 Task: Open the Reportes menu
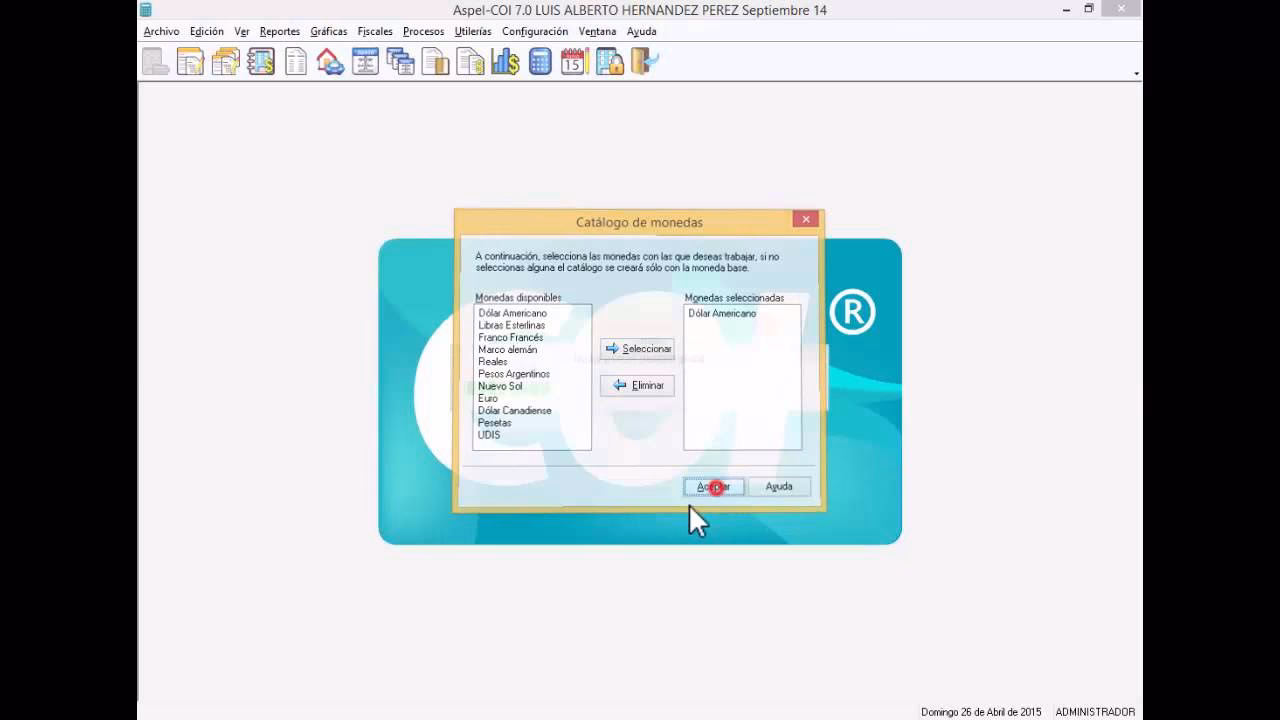[x=280, y=32]
